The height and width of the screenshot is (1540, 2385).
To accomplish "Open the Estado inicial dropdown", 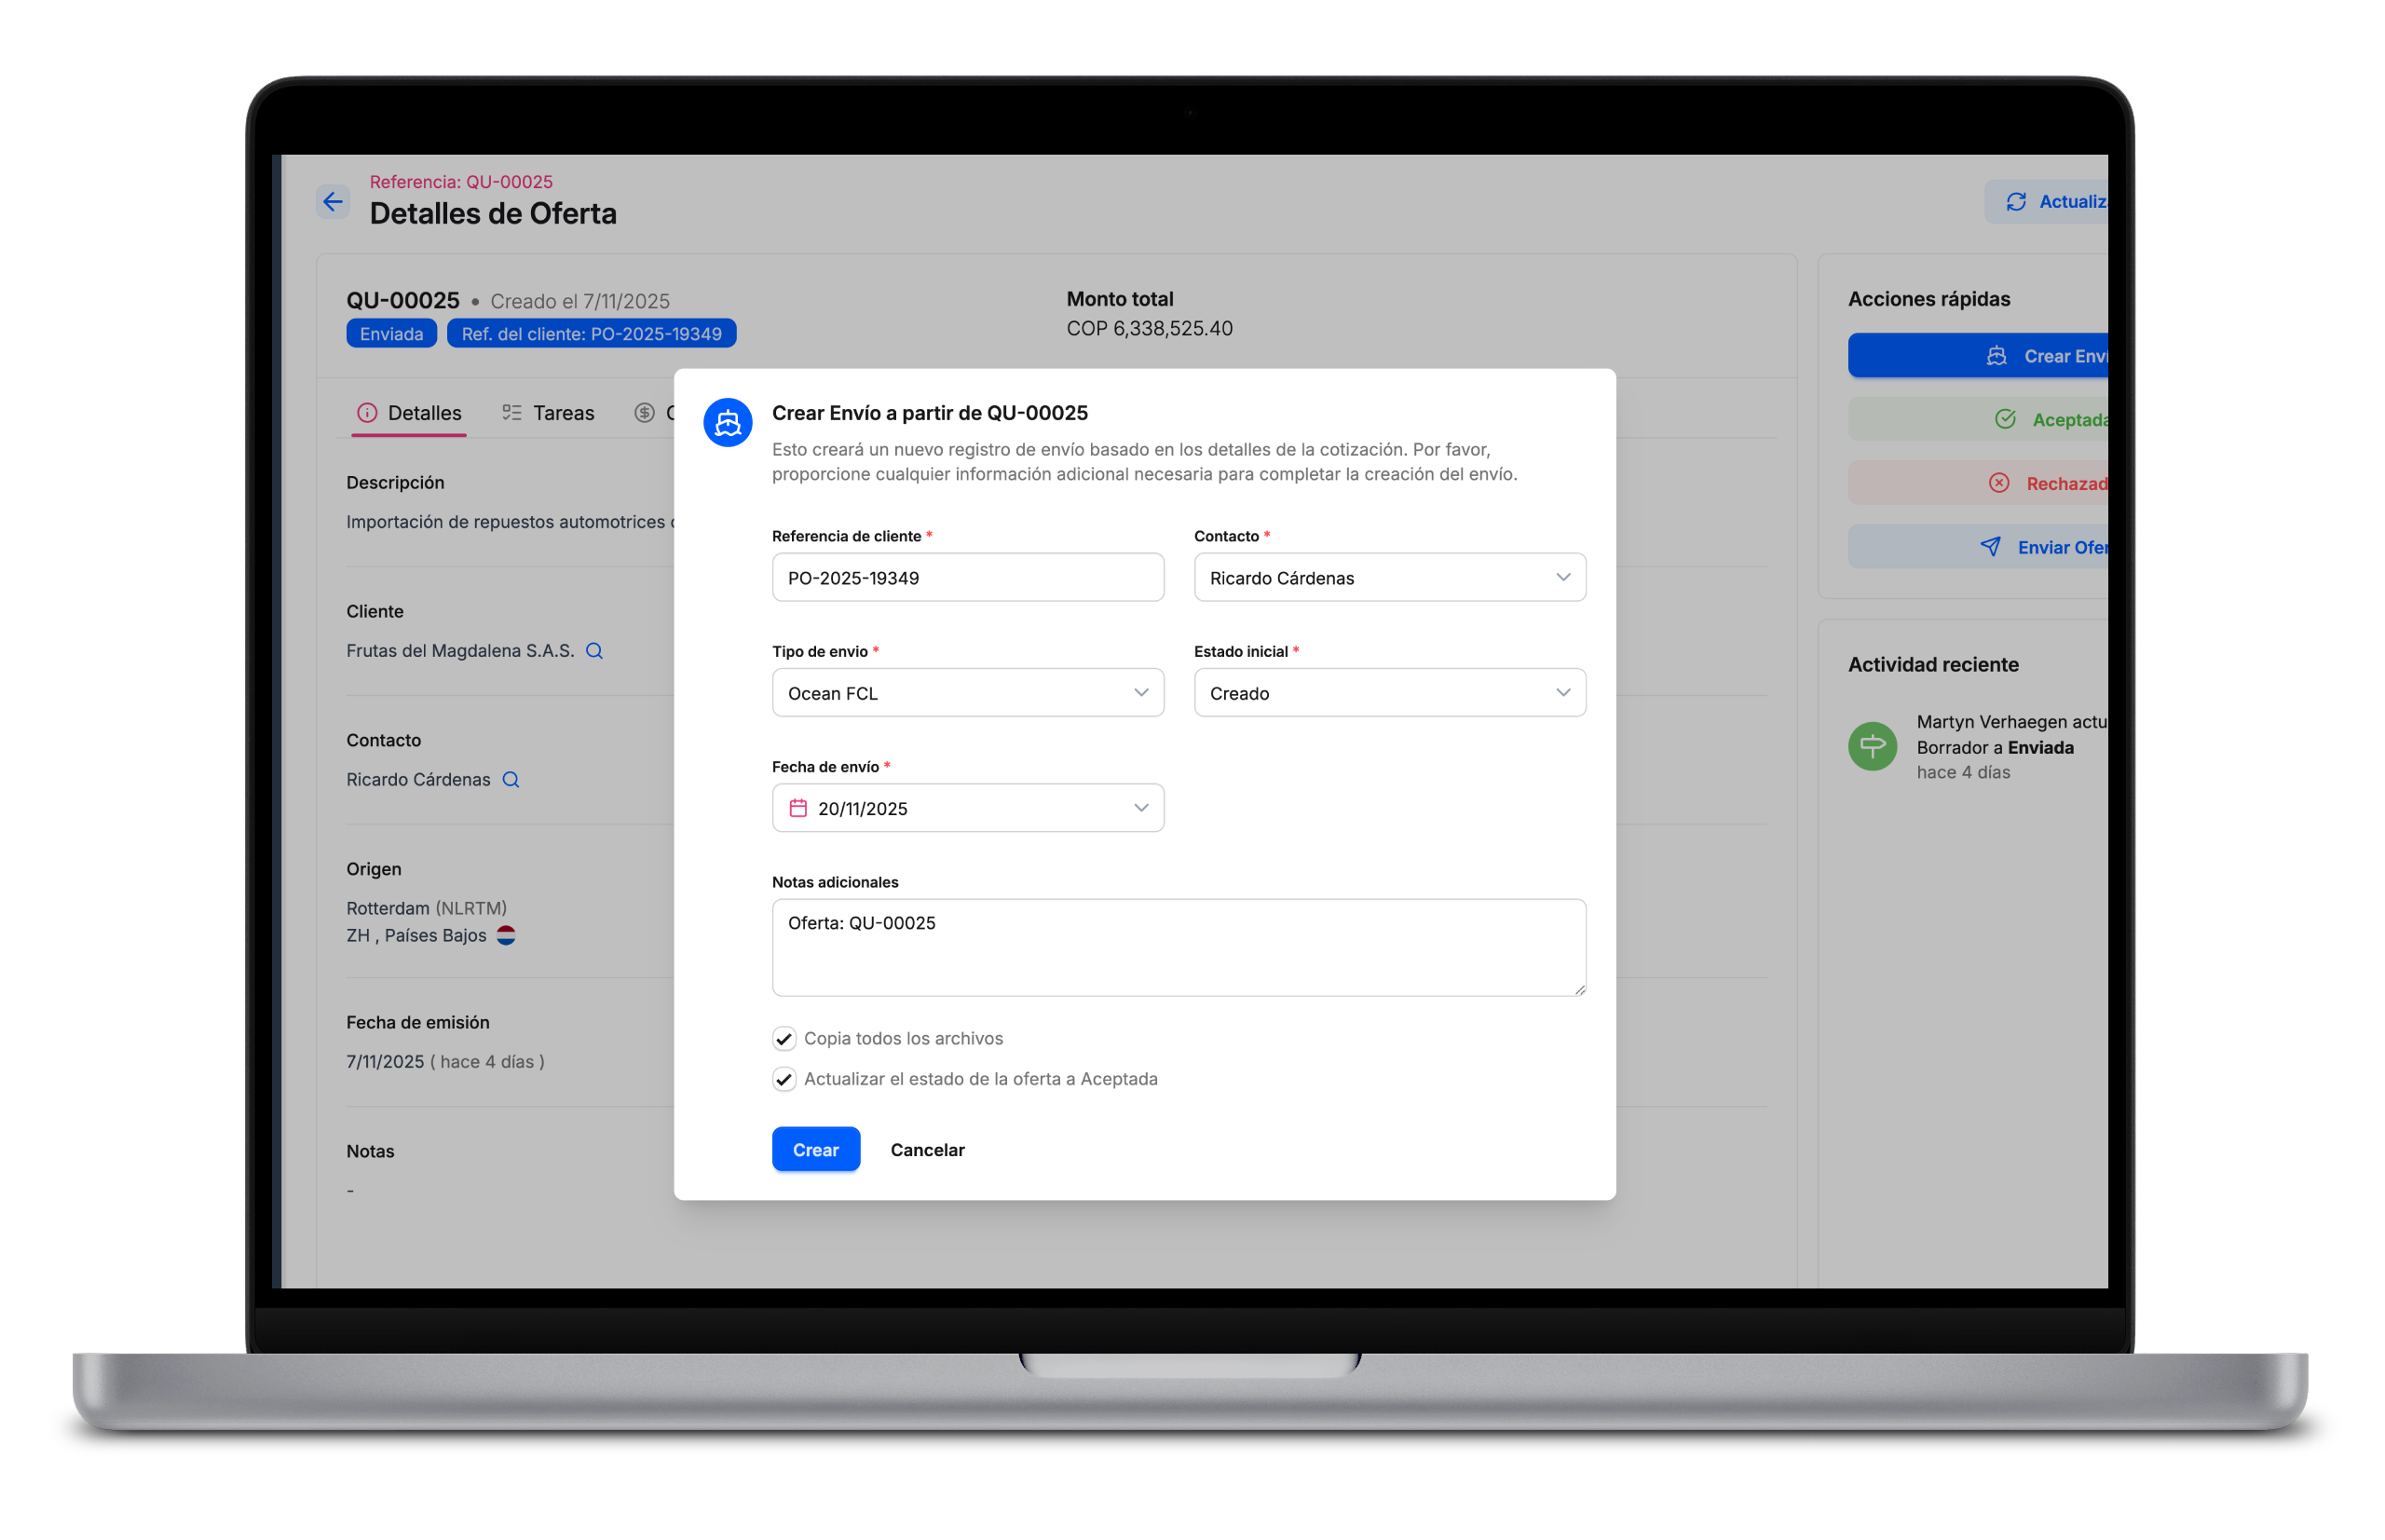I will click(x=1389, y=692).
